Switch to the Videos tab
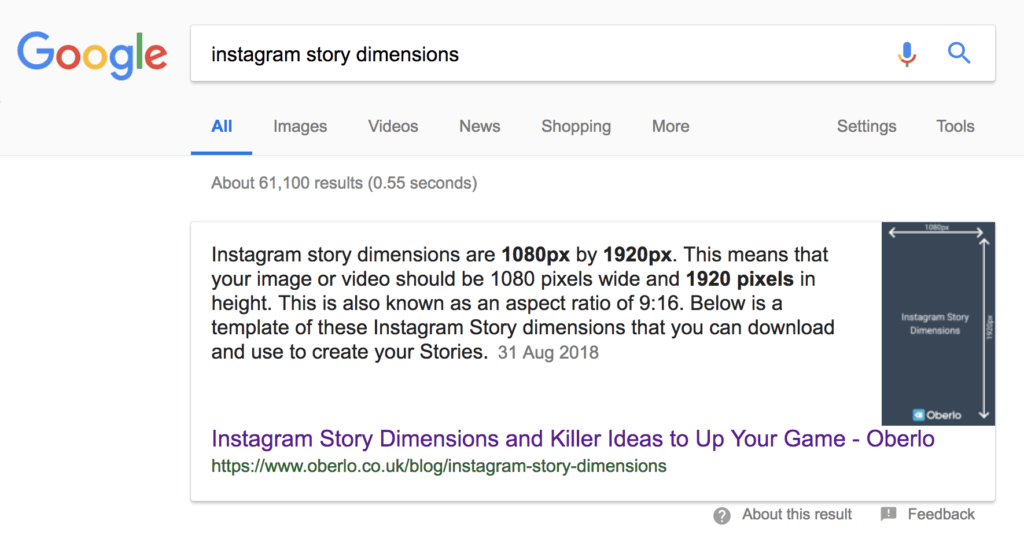Image resolution: width=1024 pixels, height=546 pixels. (393, 127)
